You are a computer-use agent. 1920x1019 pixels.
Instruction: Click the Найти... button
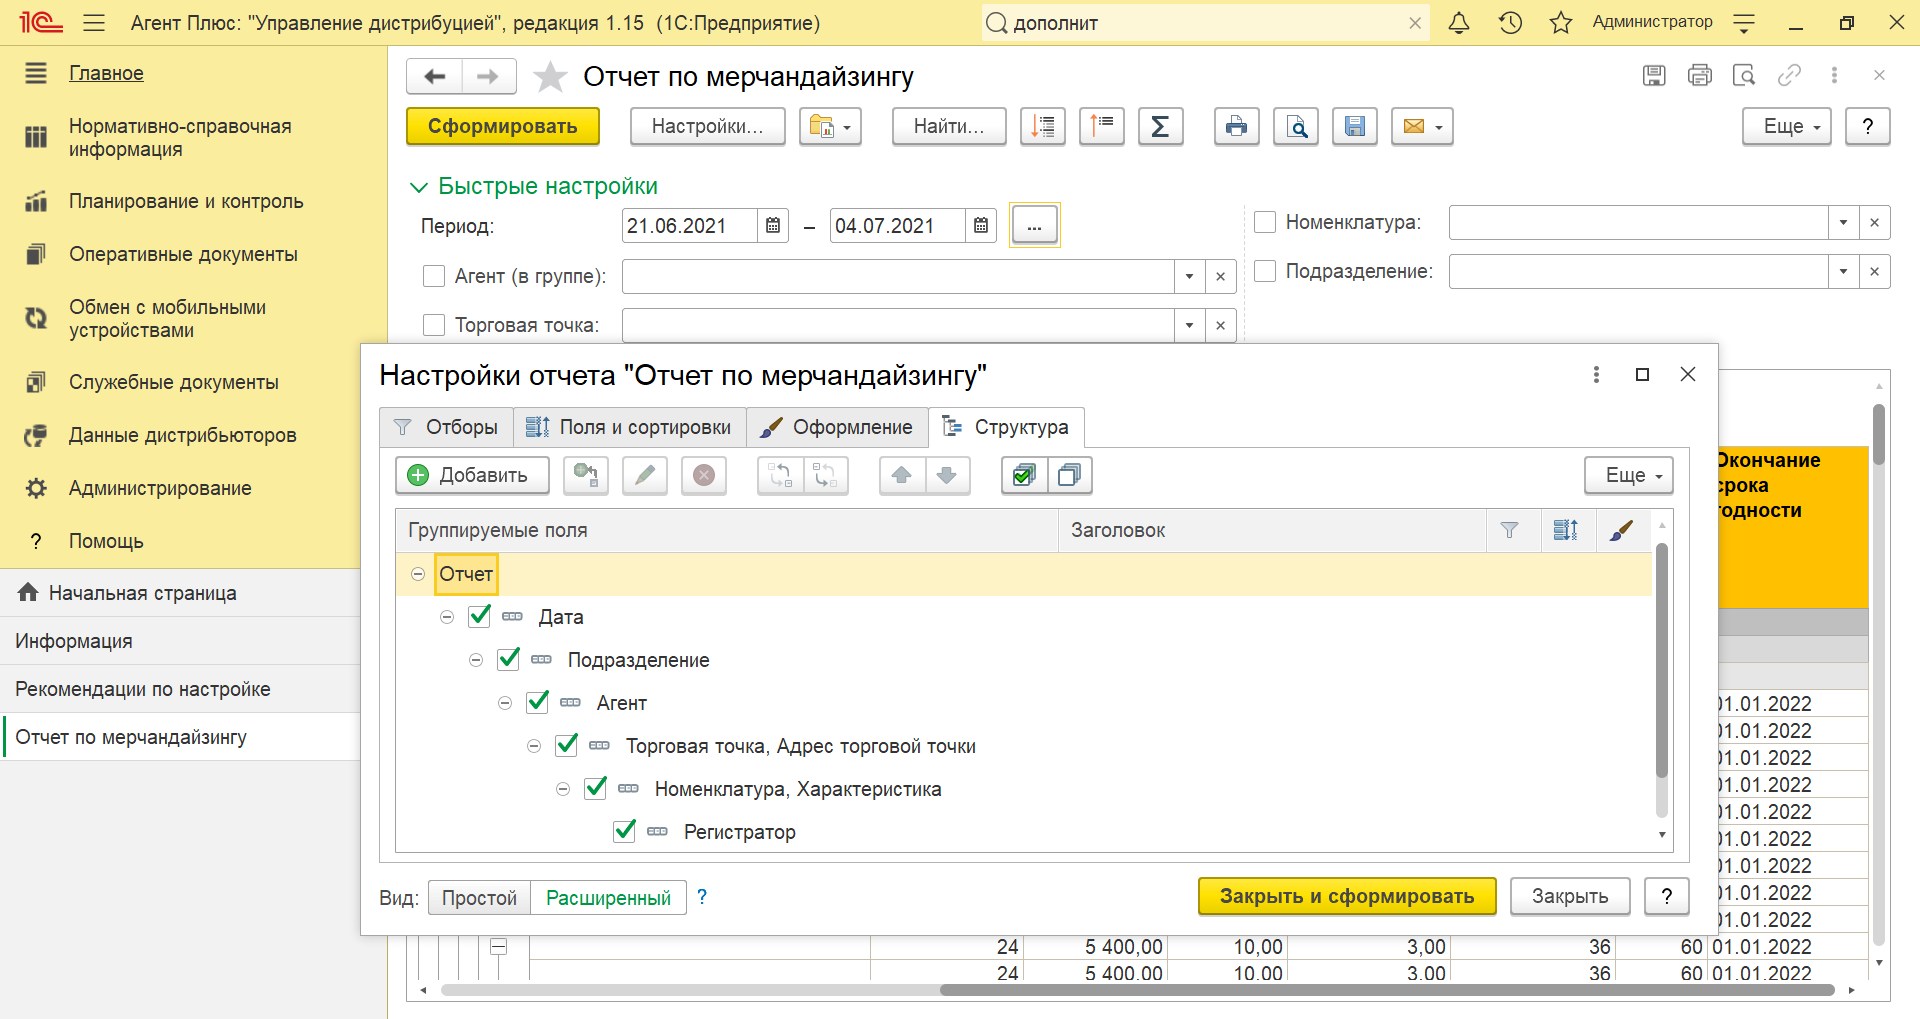tap(949, 126)
